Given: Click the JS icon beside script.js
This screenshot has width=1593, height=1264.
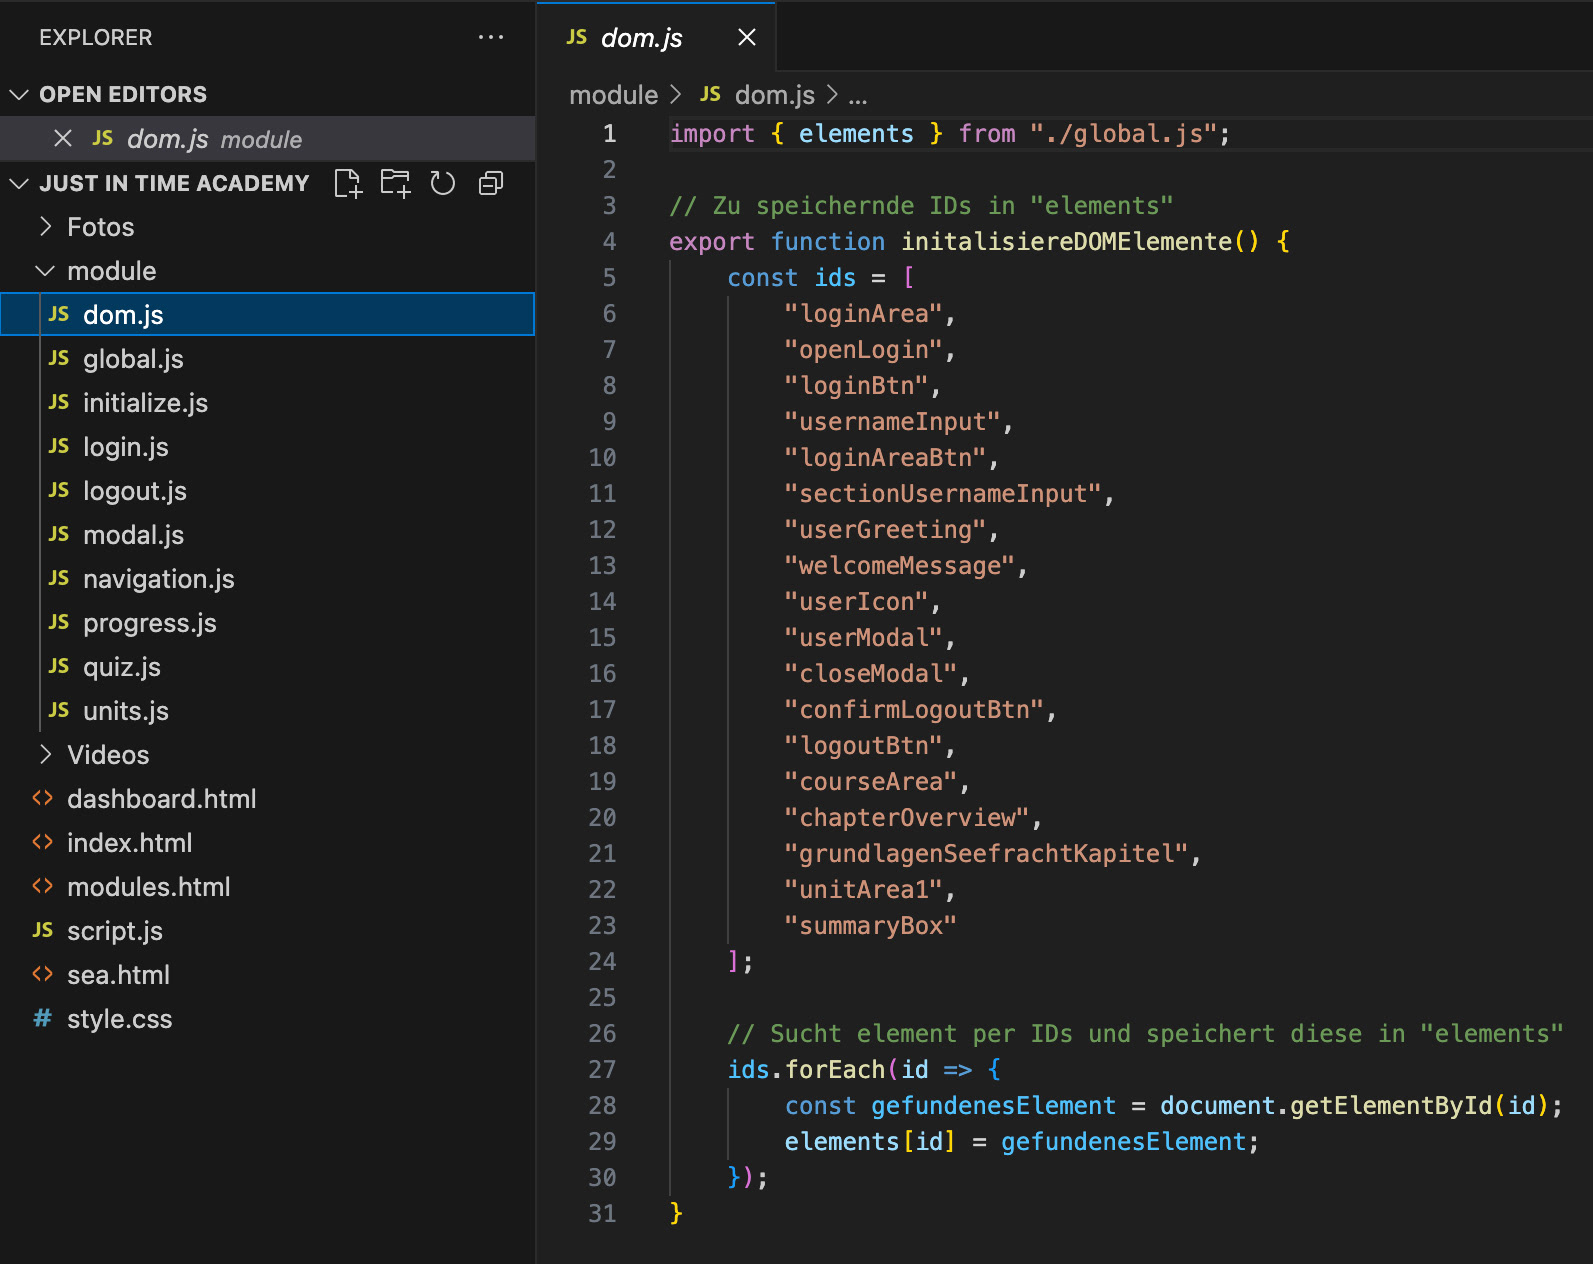Looking at the screenshot, I should tap(43, 930).
